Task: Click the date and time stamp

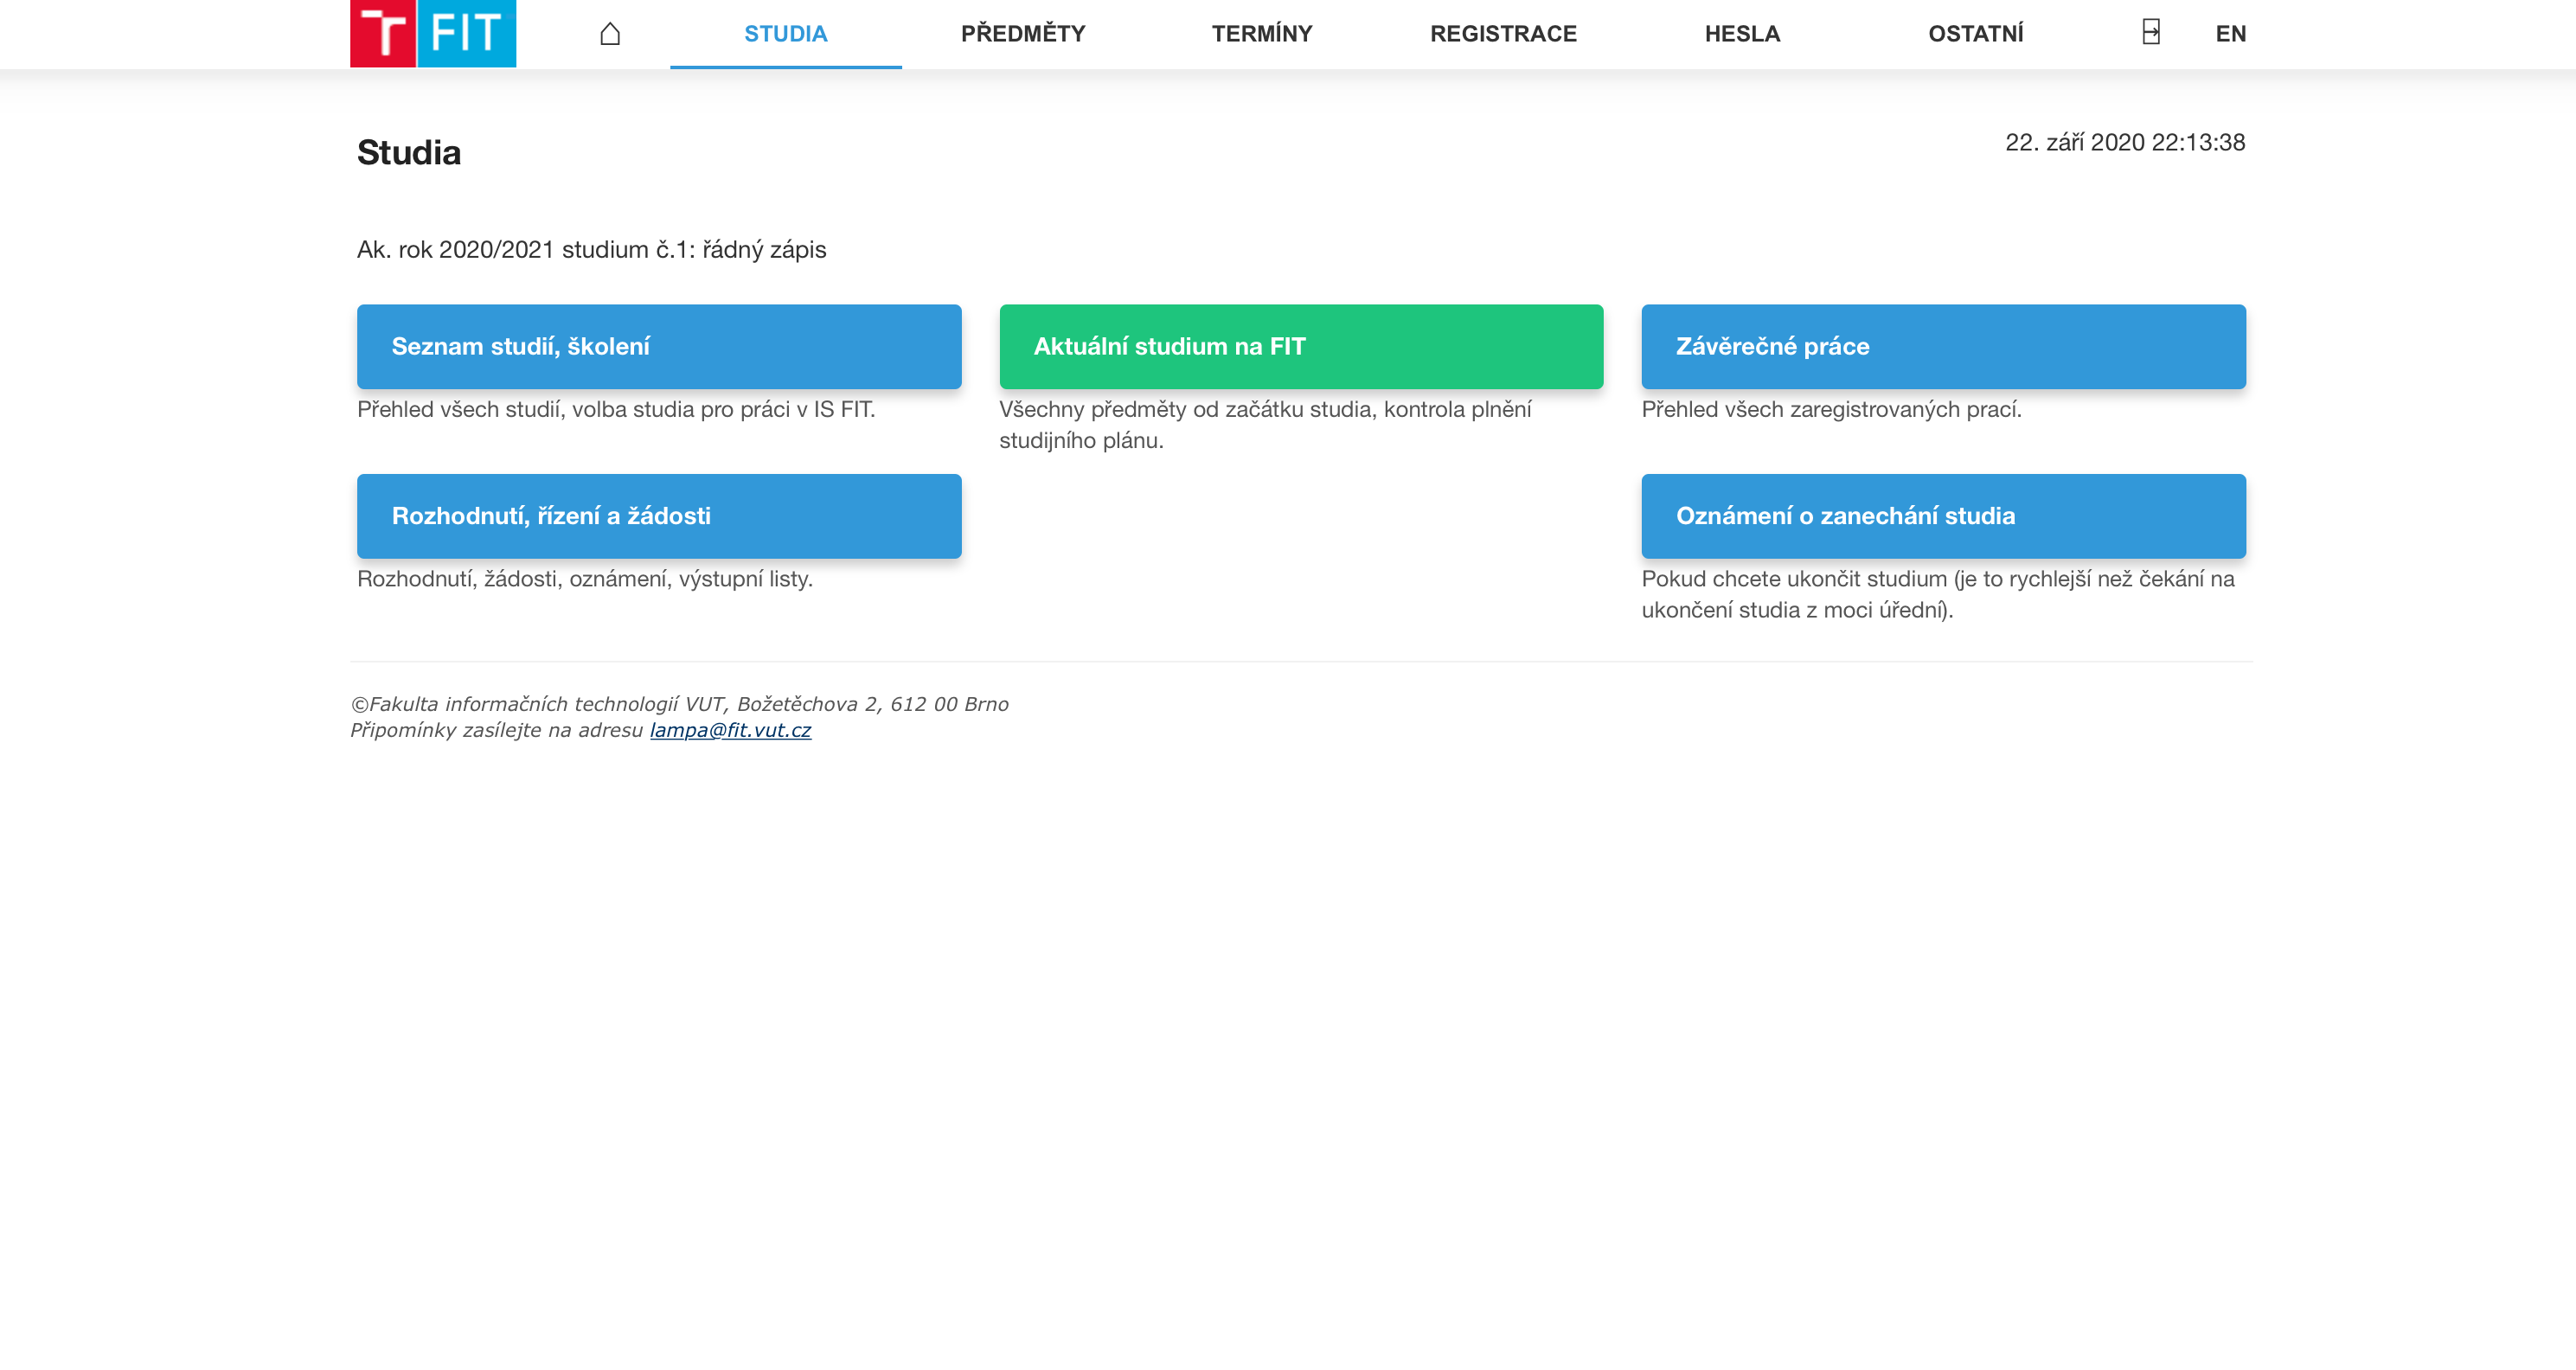Action: pos(2124,143)
